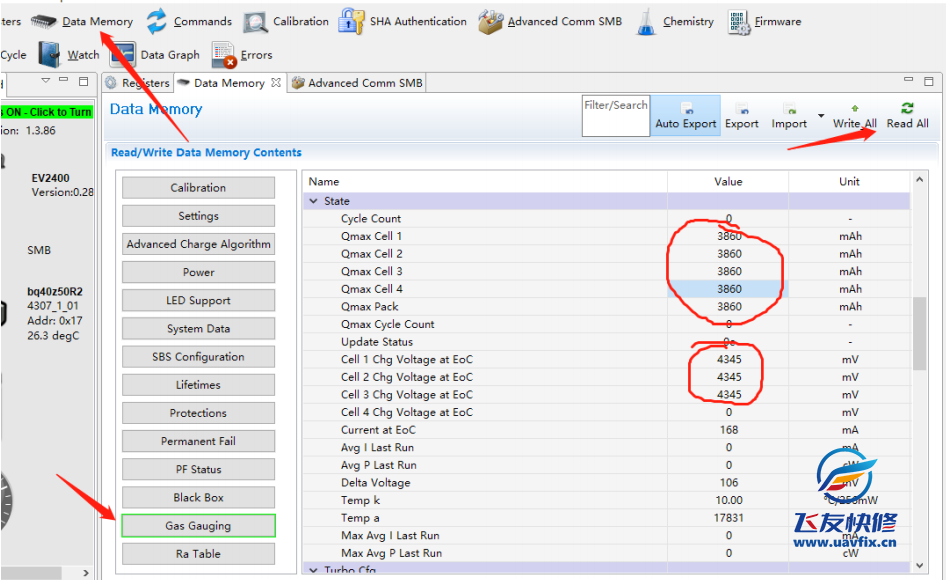Launch Advanced Comm SMB tool

490,21
